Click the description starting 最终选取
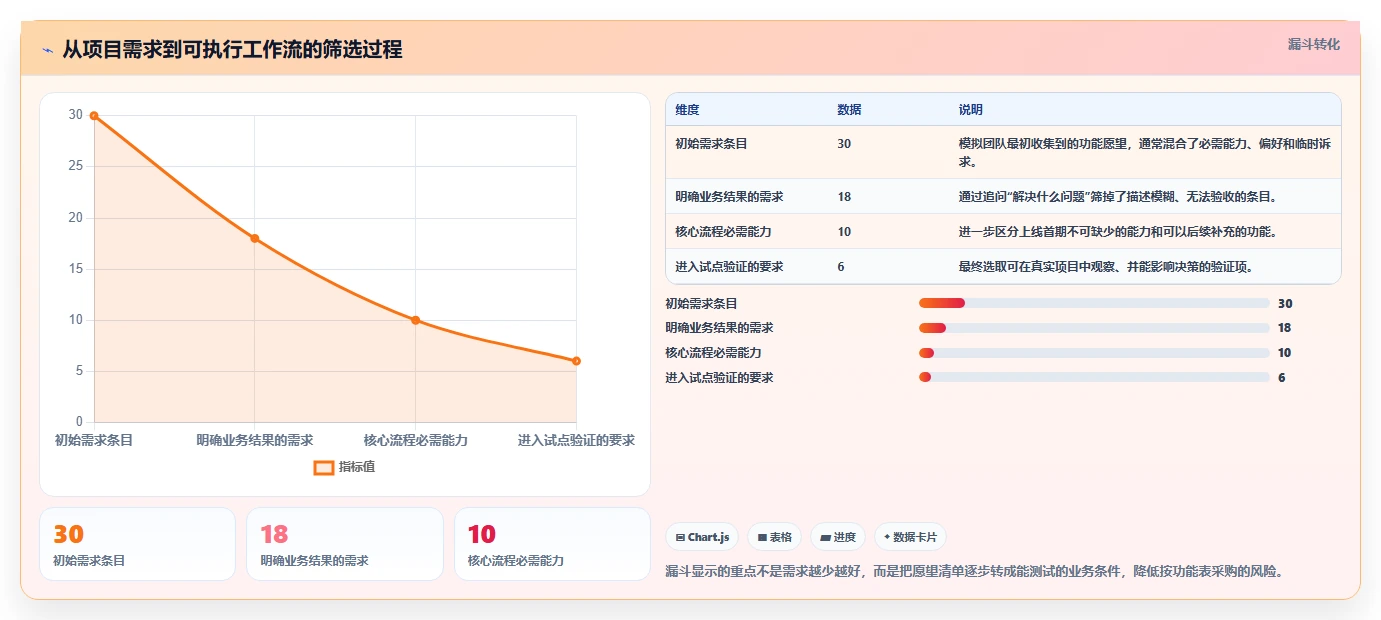The width and height of the screenshot is (1381, 620). coord(1105,267)
